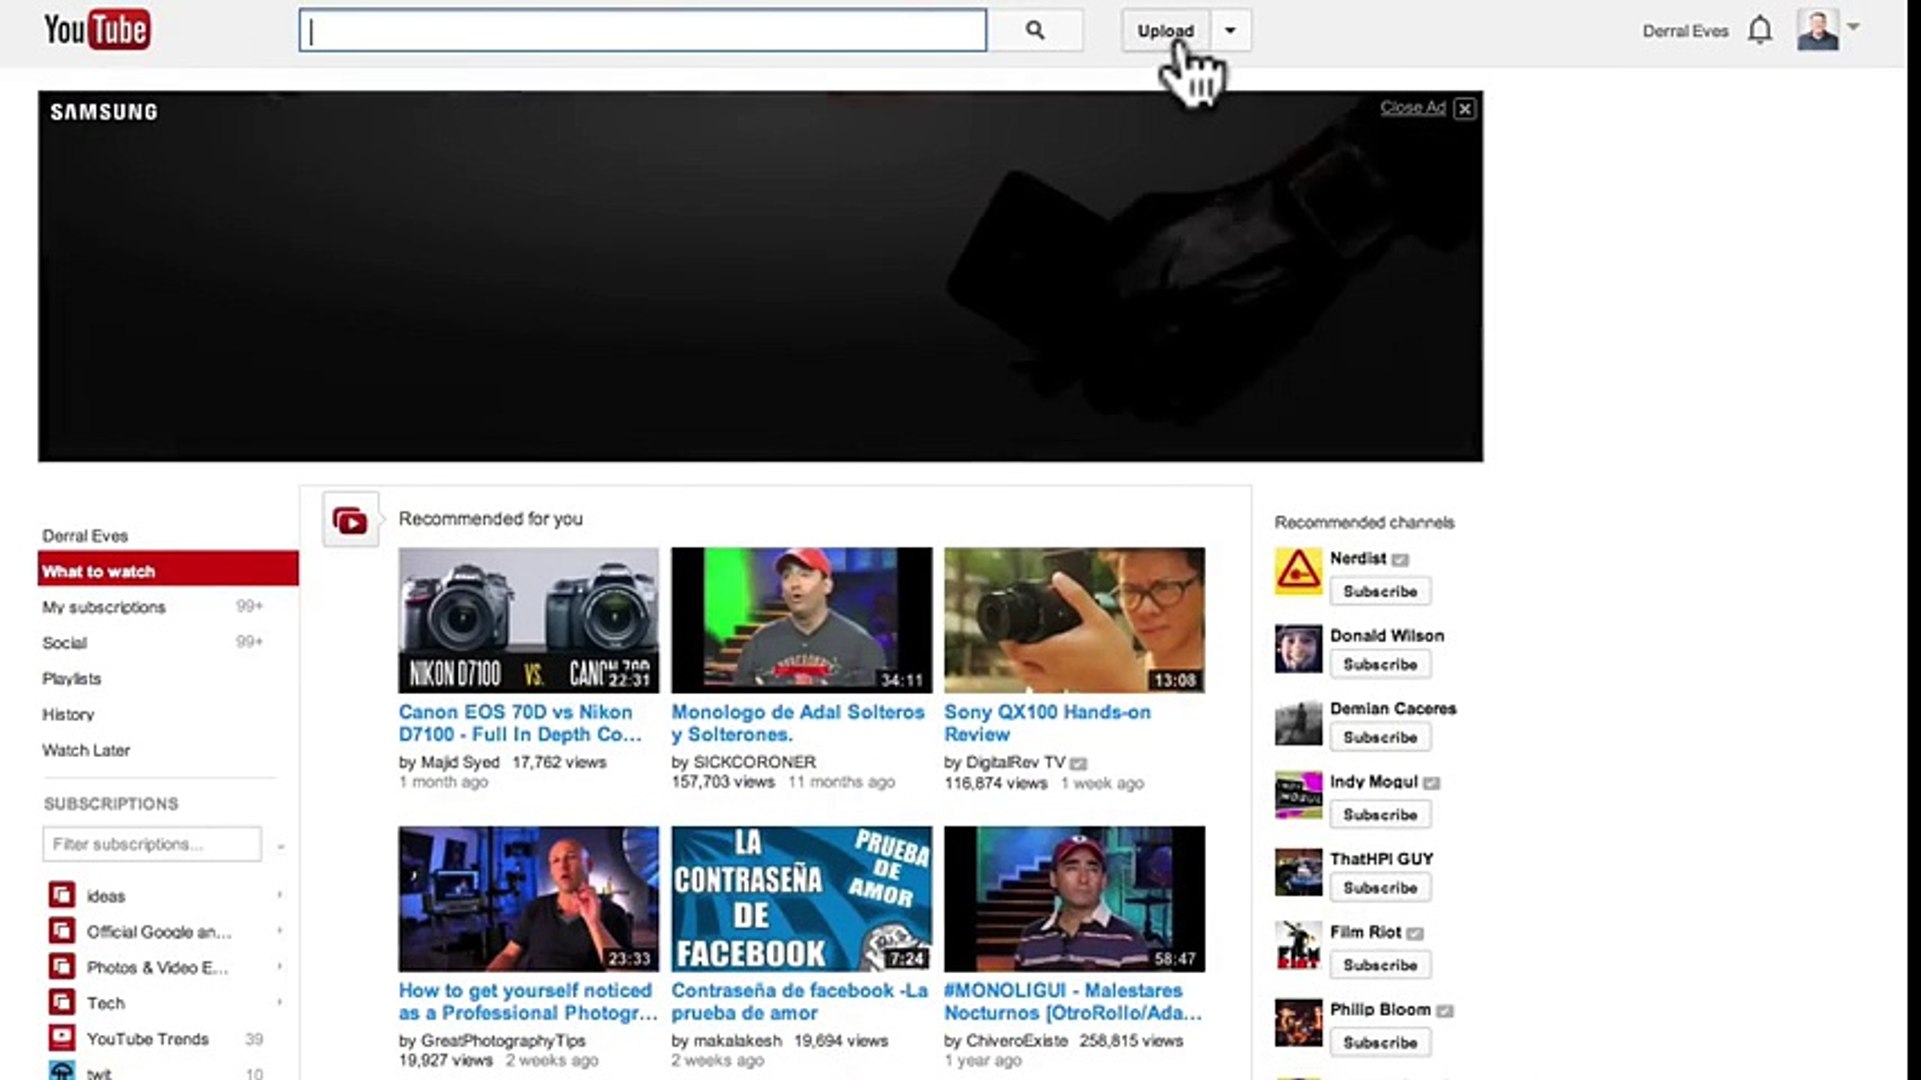This screenshot has height=1080, width=1921.
Task: Click the YouTube logo
Action: click(97, 30)
